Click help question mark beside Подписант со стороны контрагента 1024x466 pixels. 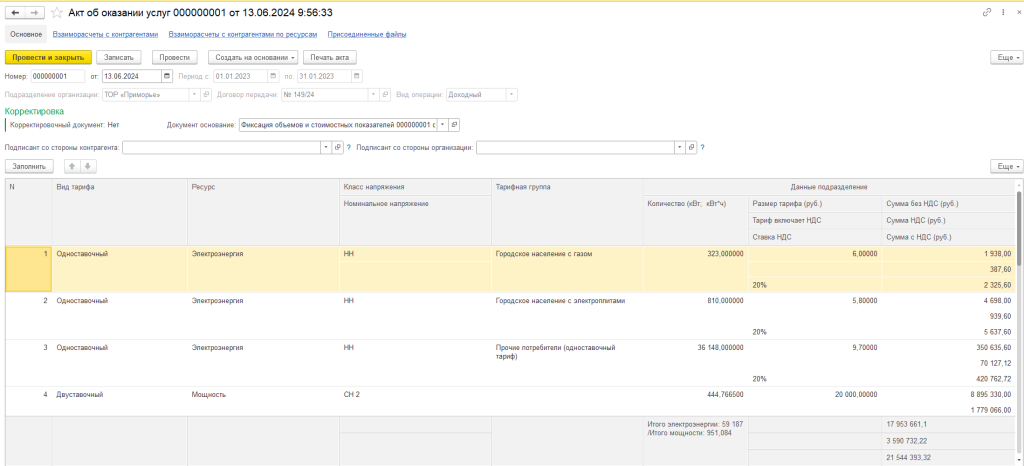click(x=348, y=147)
